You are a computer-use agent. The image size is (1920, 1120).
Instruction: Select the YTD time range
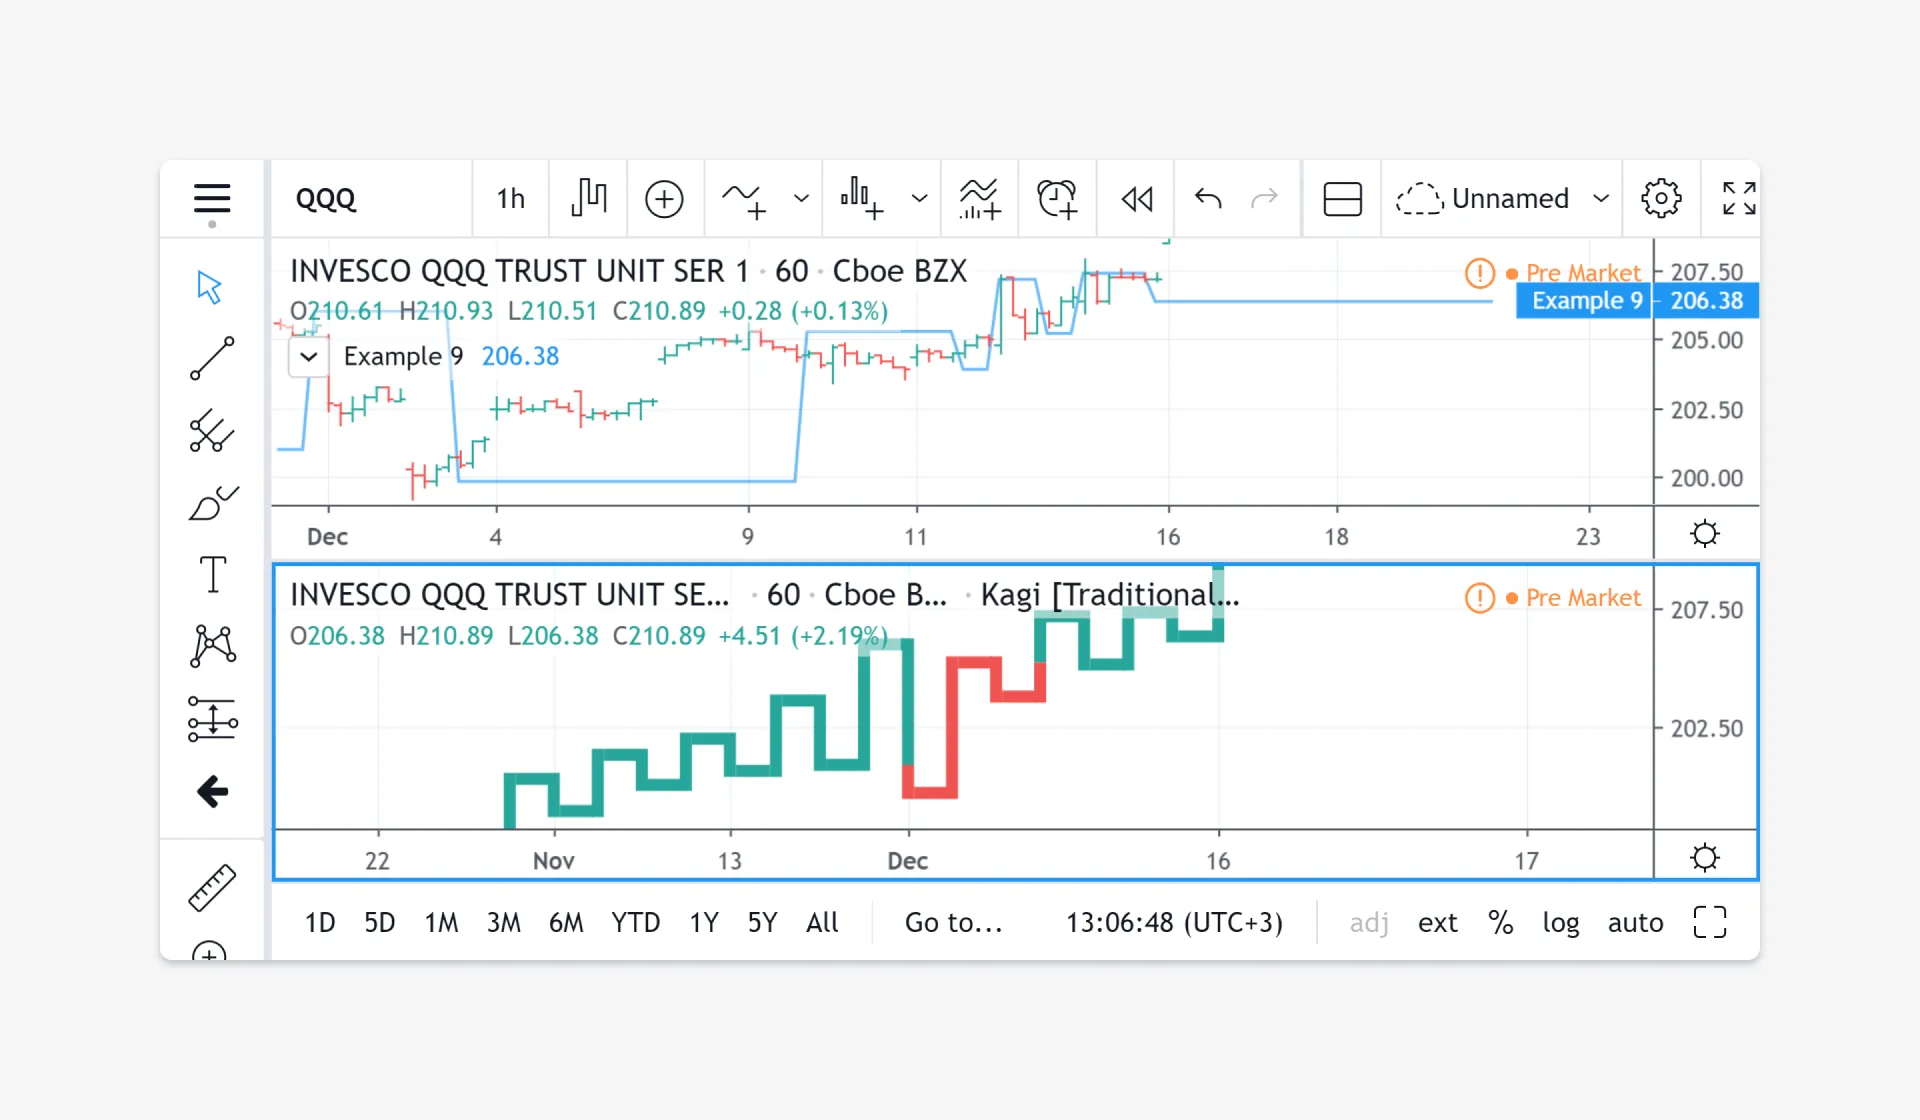pos(636,922)
